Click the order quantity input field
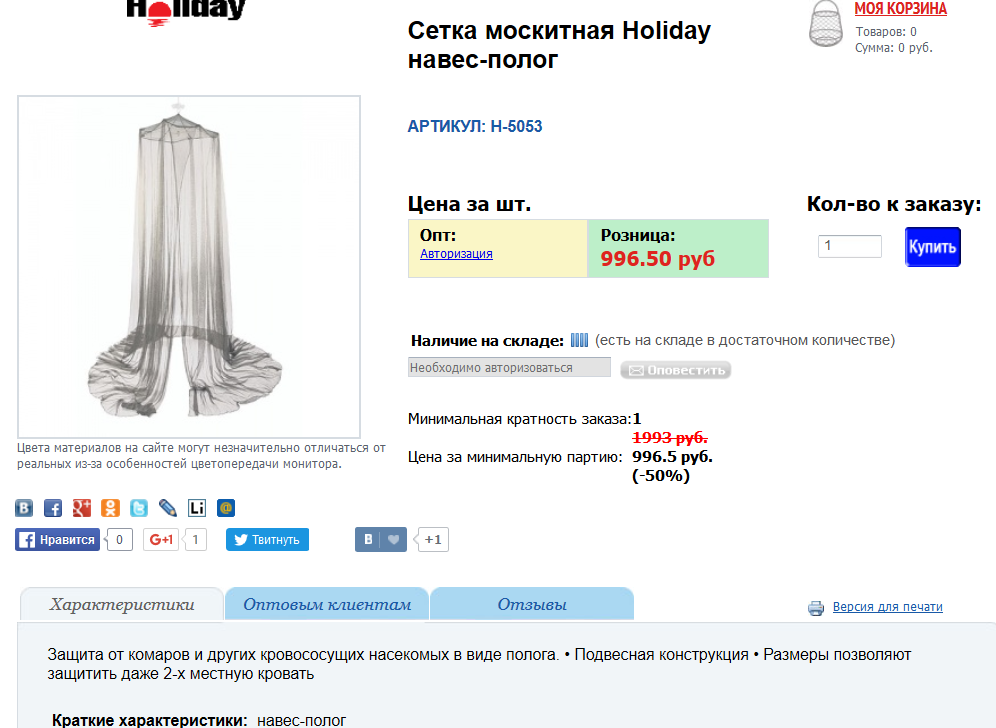The width and height of the screenshot is (996, 728). (x=850, y=246)
